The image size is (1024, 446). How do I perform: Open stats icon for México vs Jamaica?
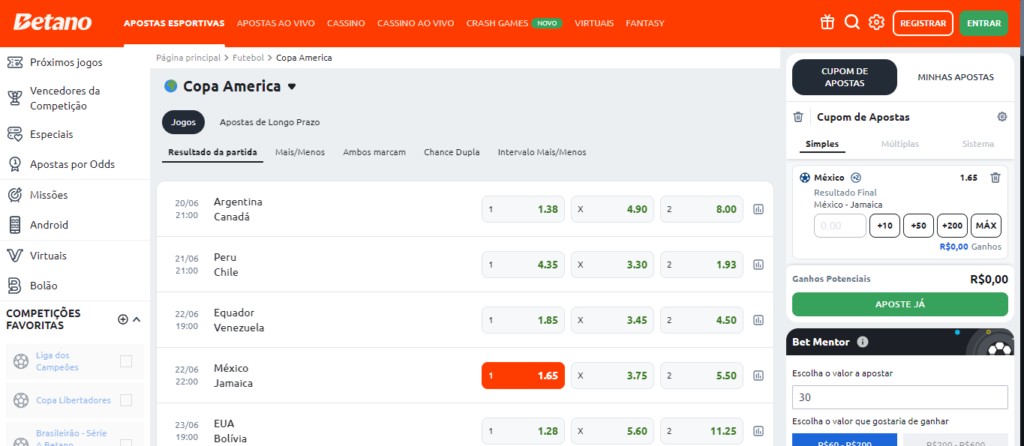[x=758, y=375]
